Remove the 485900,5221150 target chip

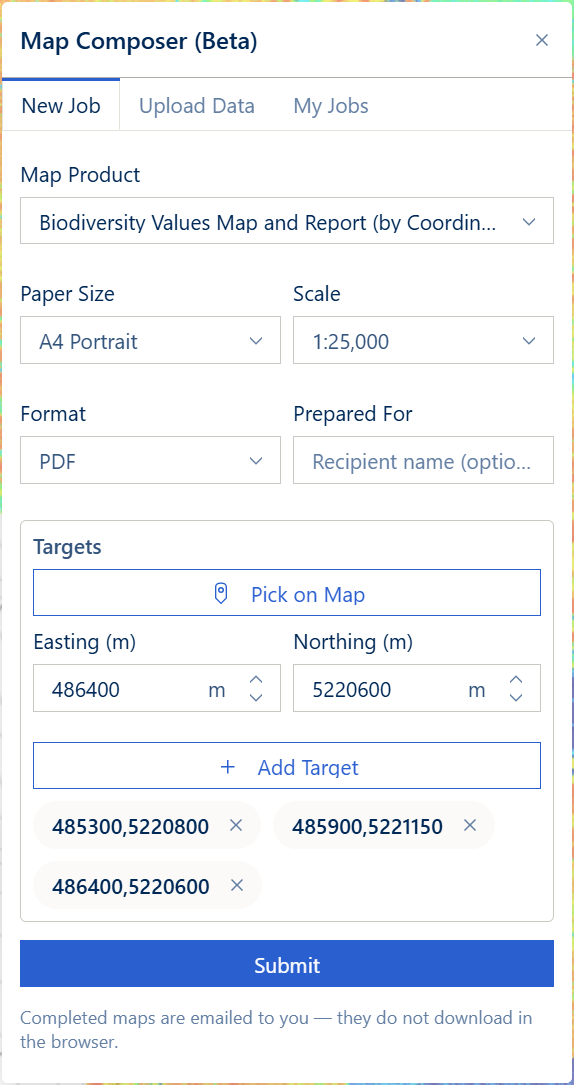(470, 826)
